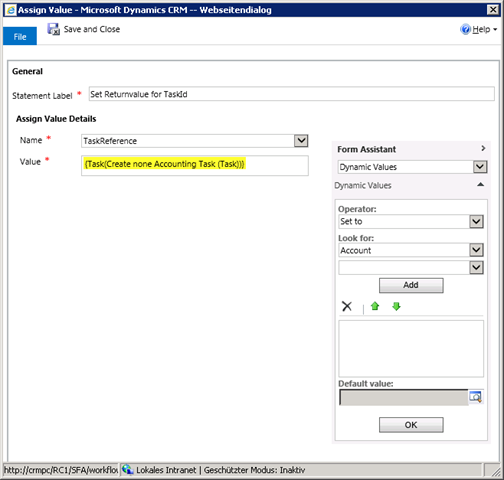Click the Statement Label text field
The image size is (504, 480).
tap(292, 94)
